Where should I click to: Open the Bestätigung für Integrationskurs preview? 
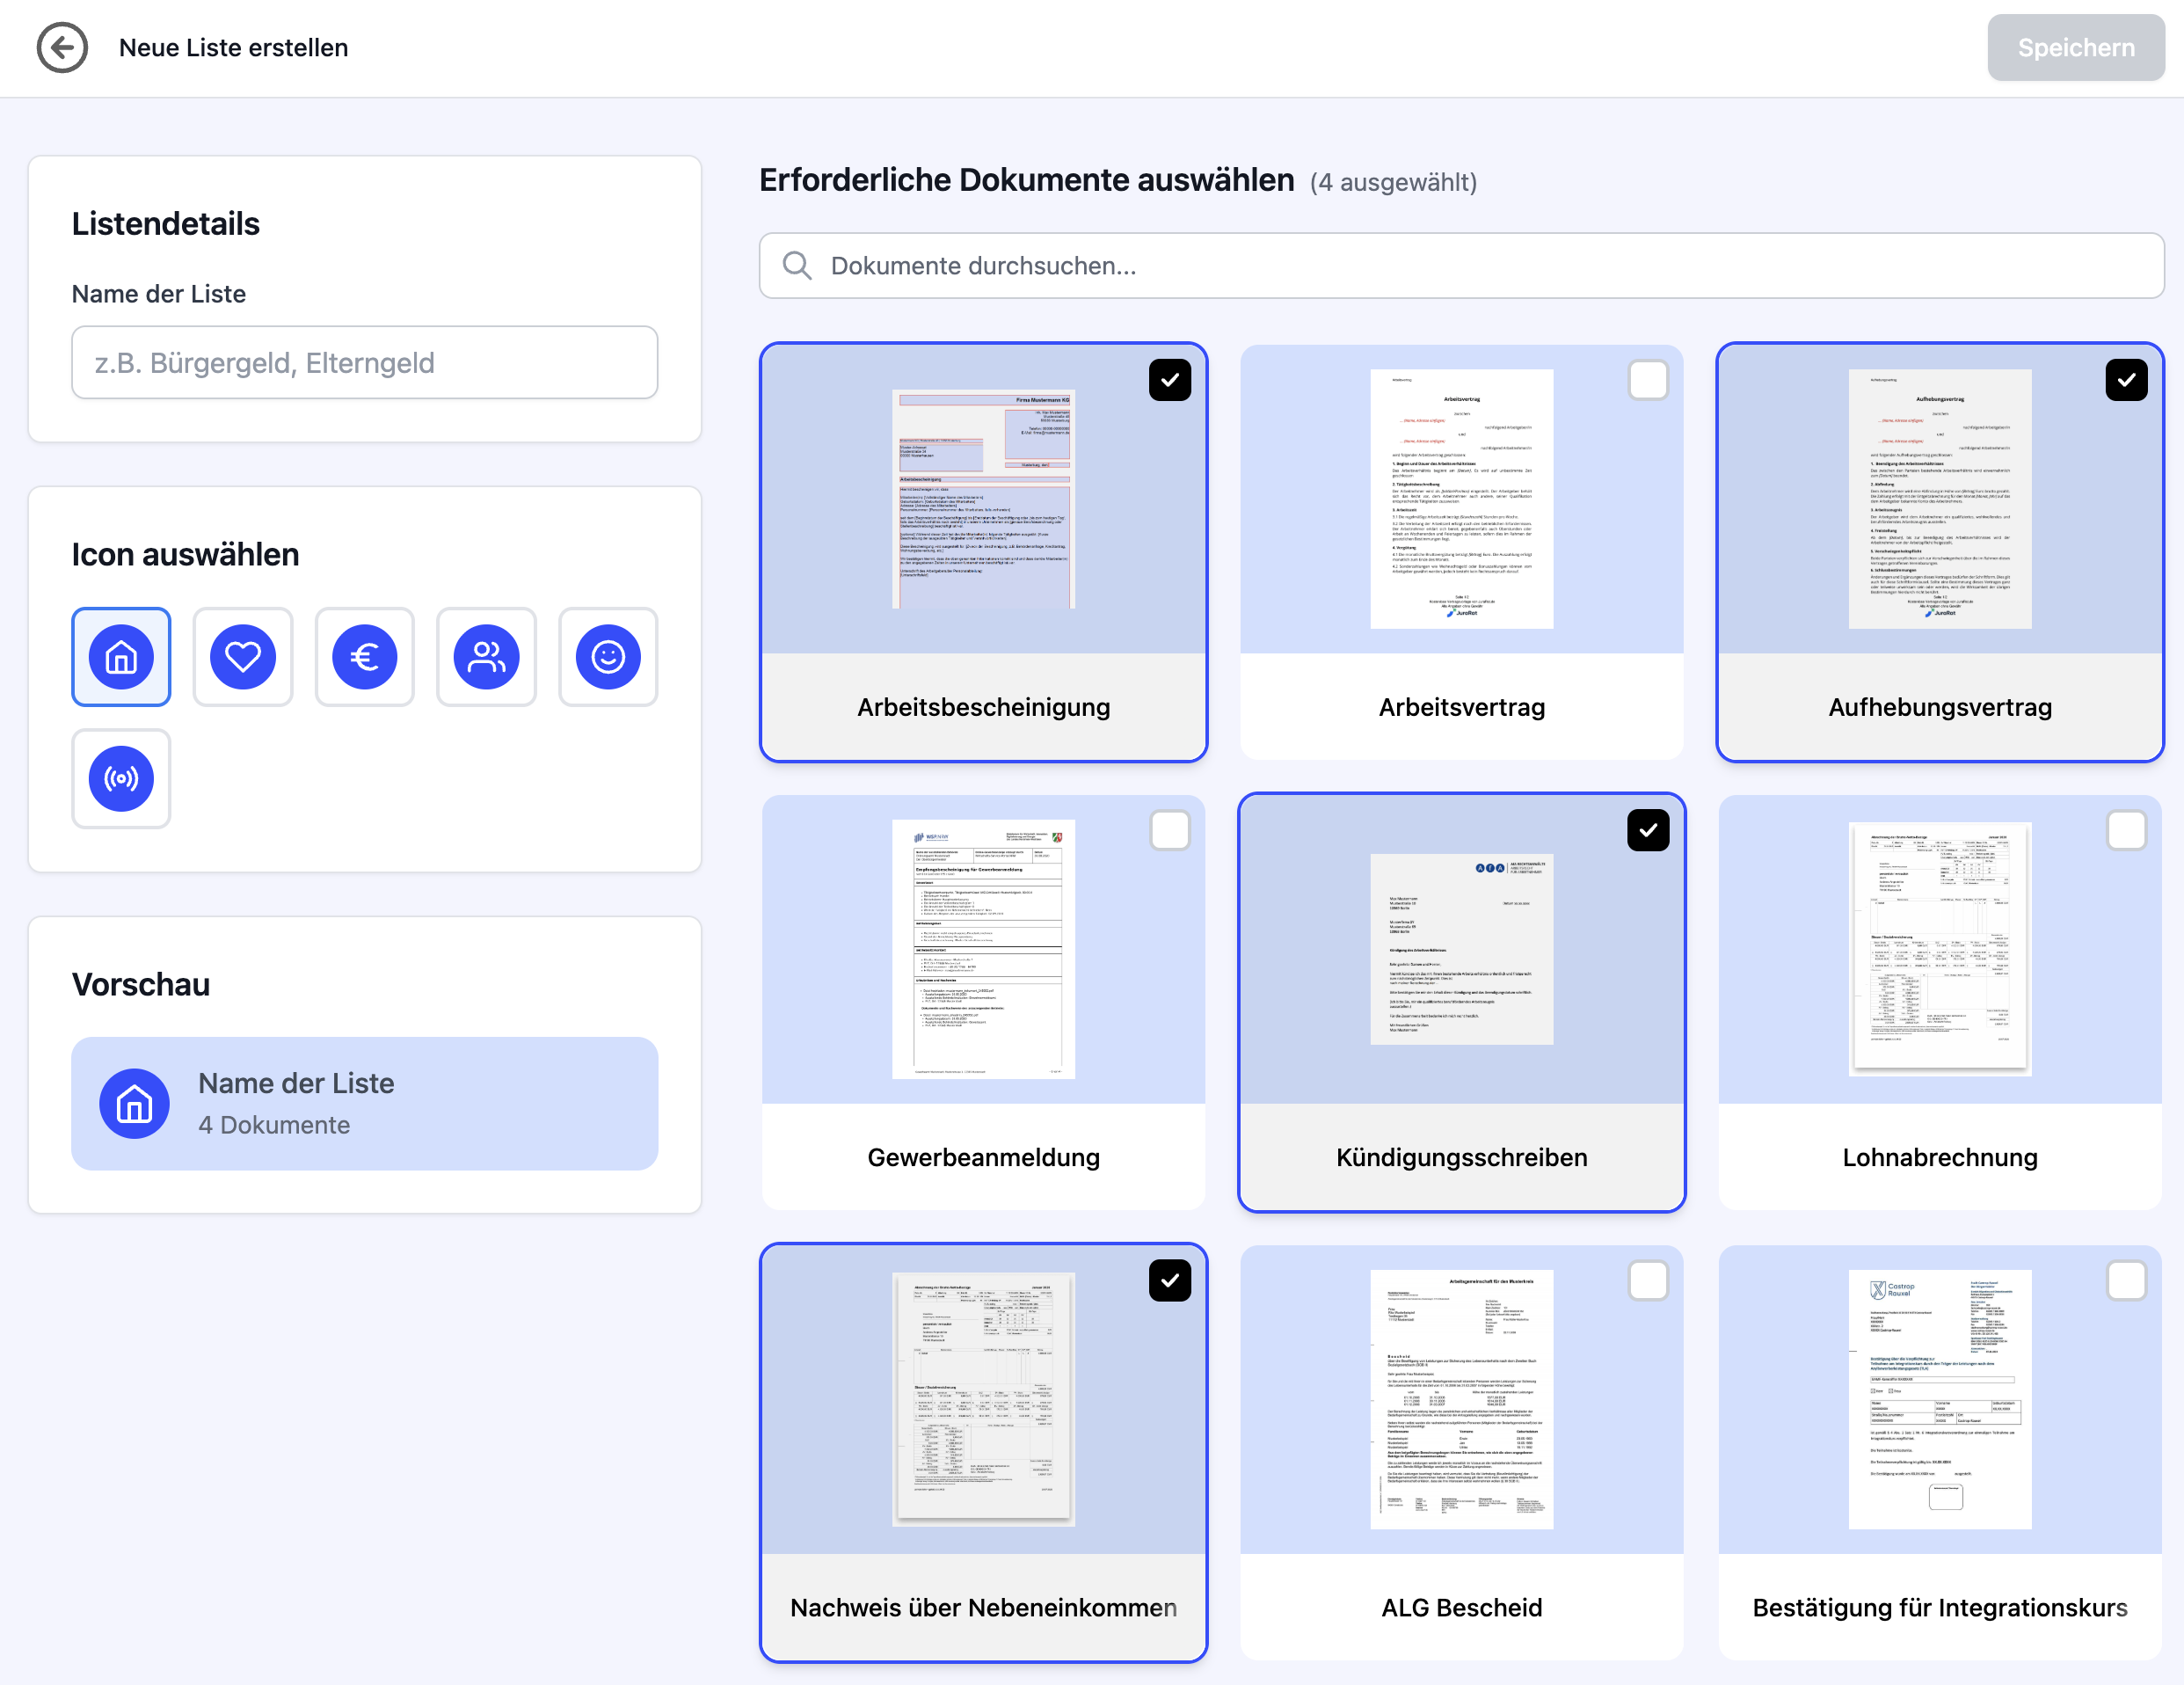click(1938, 1400)
